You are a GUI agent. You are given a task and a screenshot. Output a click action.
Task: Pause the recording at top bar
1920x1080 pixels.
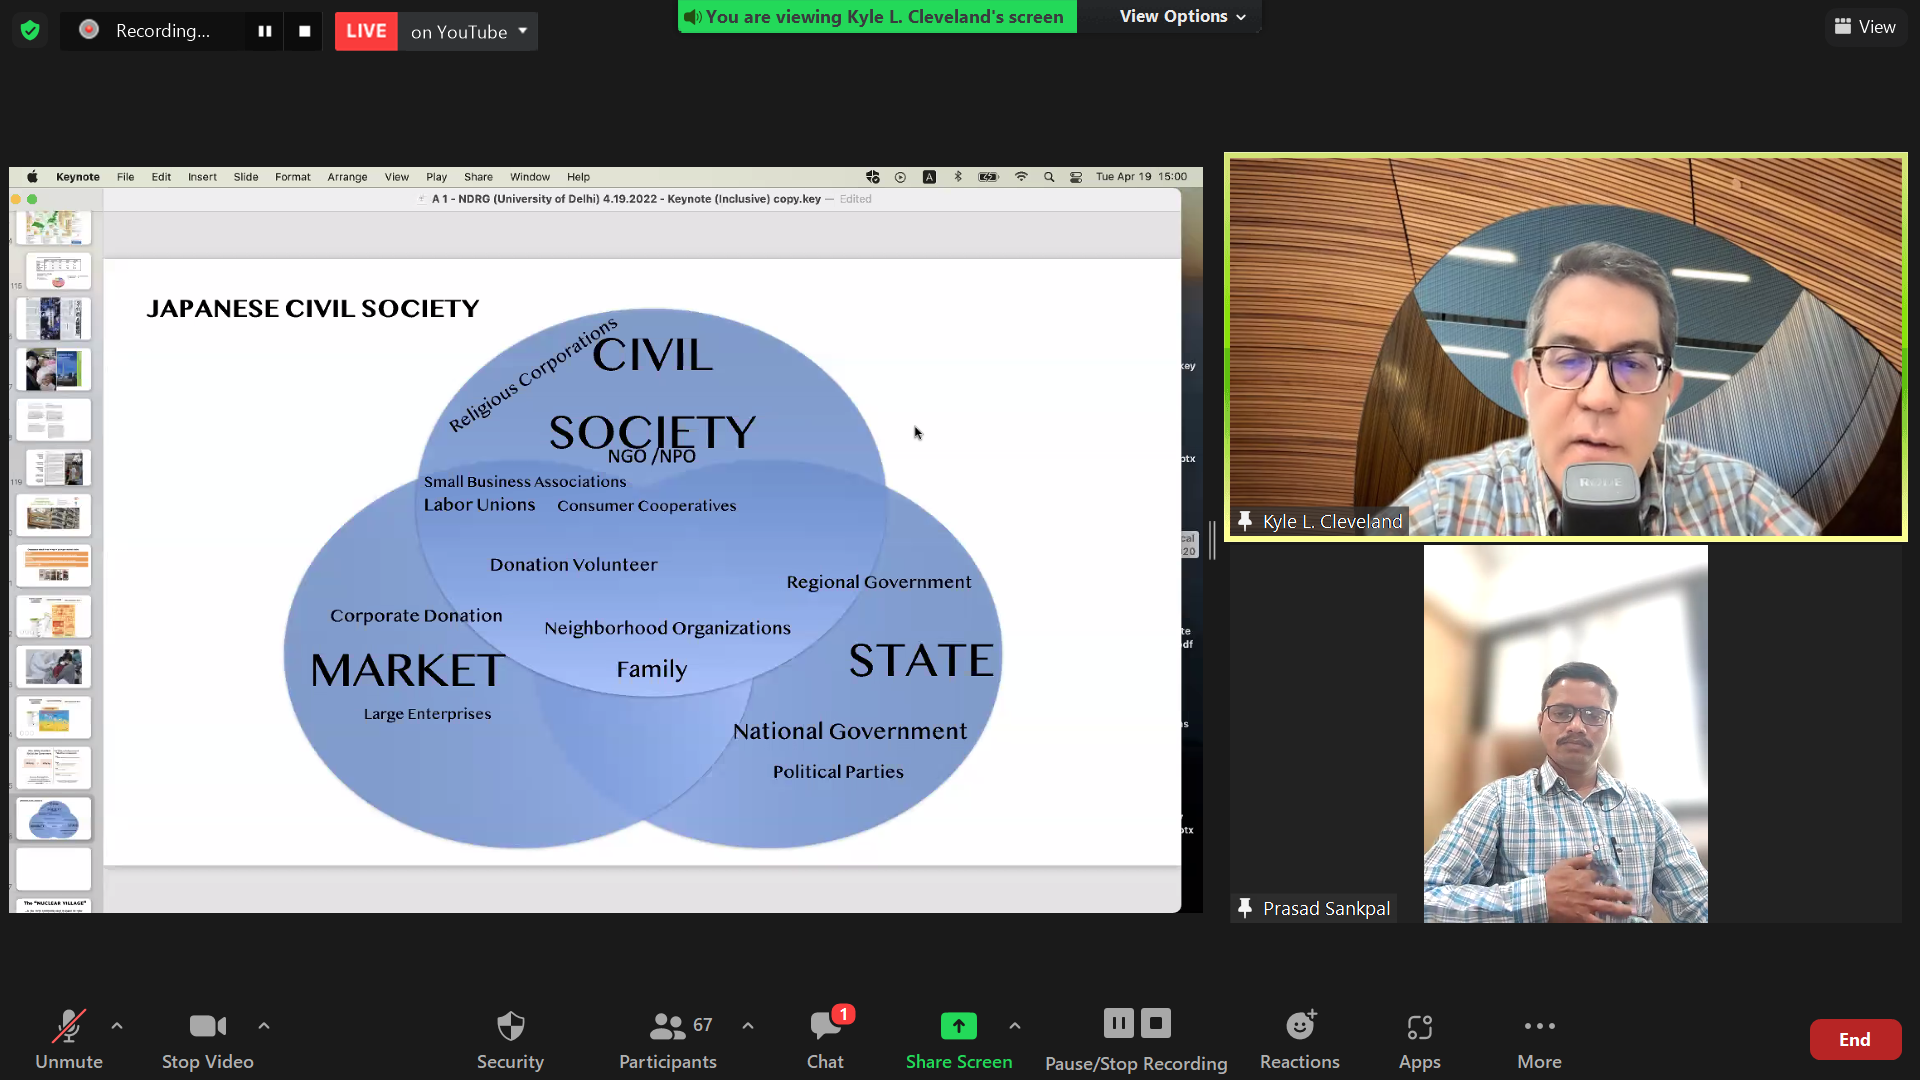pos(265,31)
